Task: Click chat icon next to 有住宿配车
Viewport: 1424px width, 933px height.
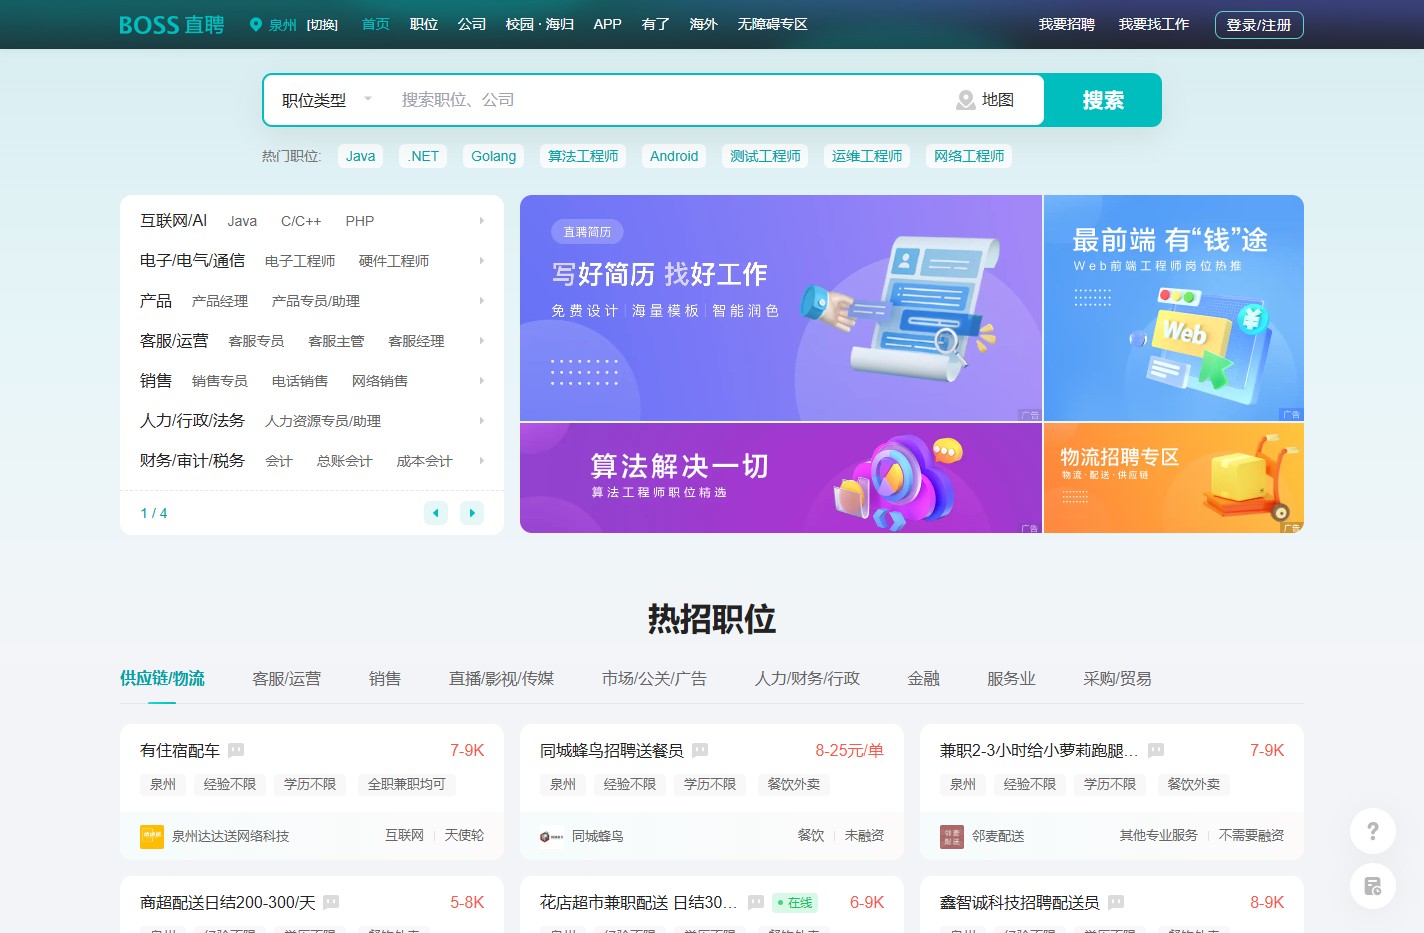Action: coord(236,750)
